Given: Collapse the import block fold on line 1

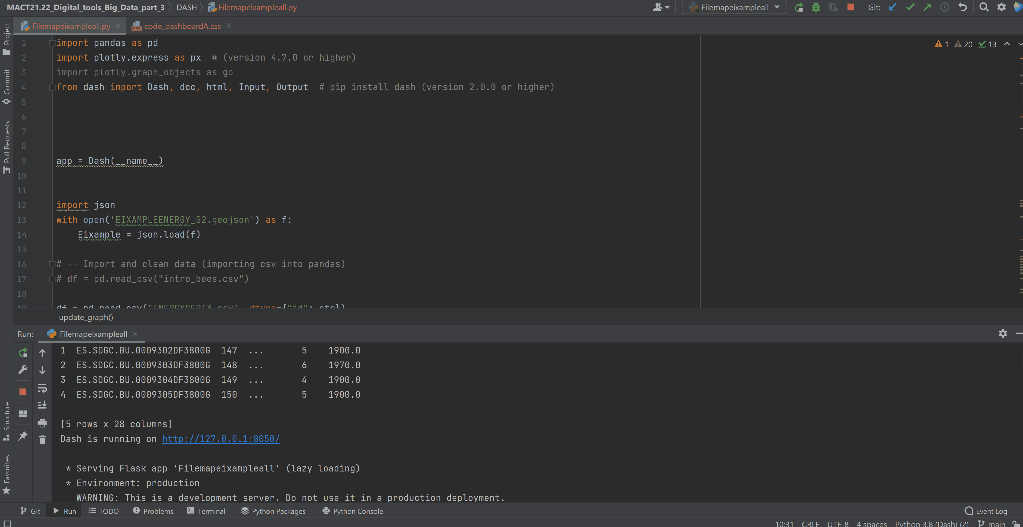Looking at the screenshot, I should click(x=51, y=44).
